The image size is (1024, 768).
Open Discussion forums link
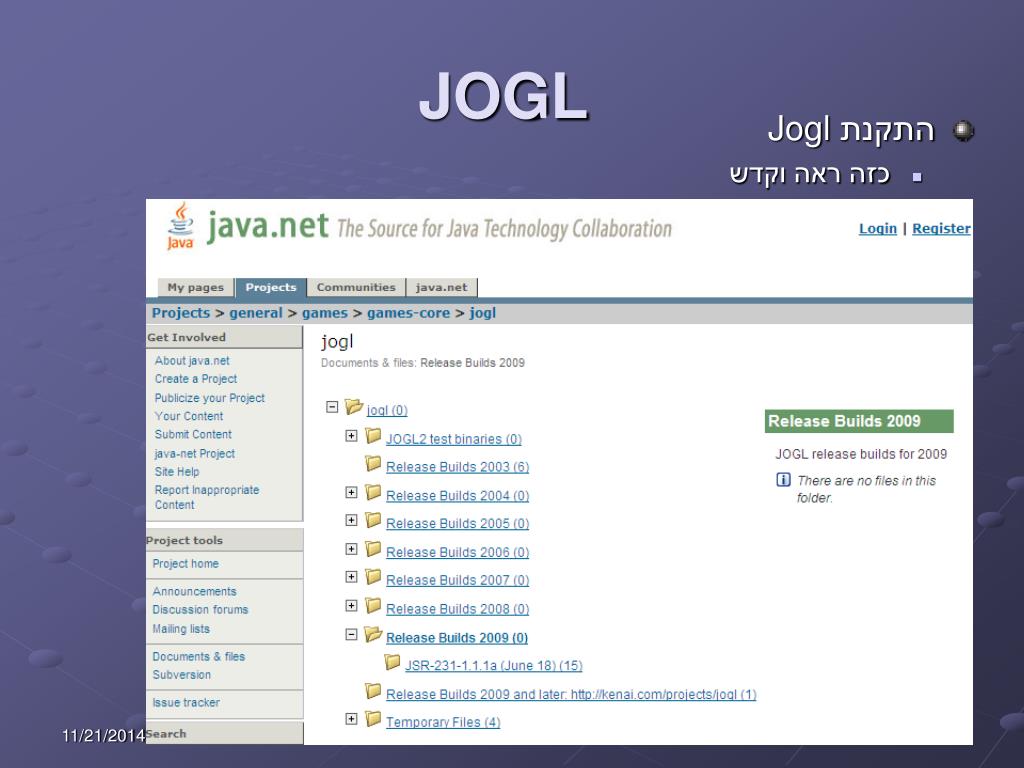click(200, 609)
